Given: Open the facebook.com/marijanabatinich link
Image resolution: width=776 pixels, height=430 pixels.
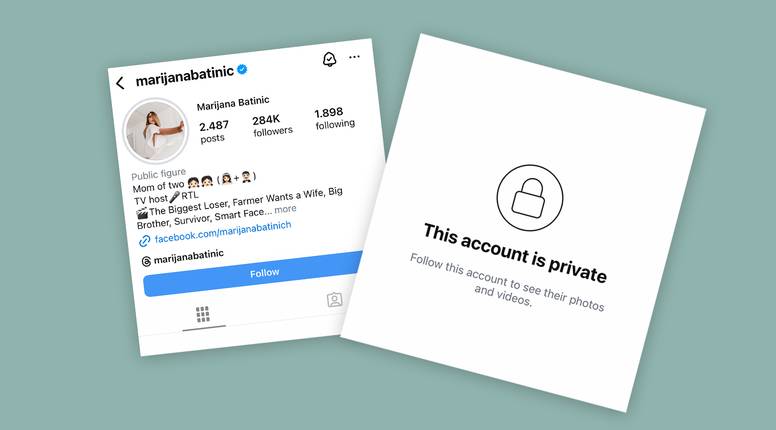Looking at the screenshot, I should click(223, 232).
